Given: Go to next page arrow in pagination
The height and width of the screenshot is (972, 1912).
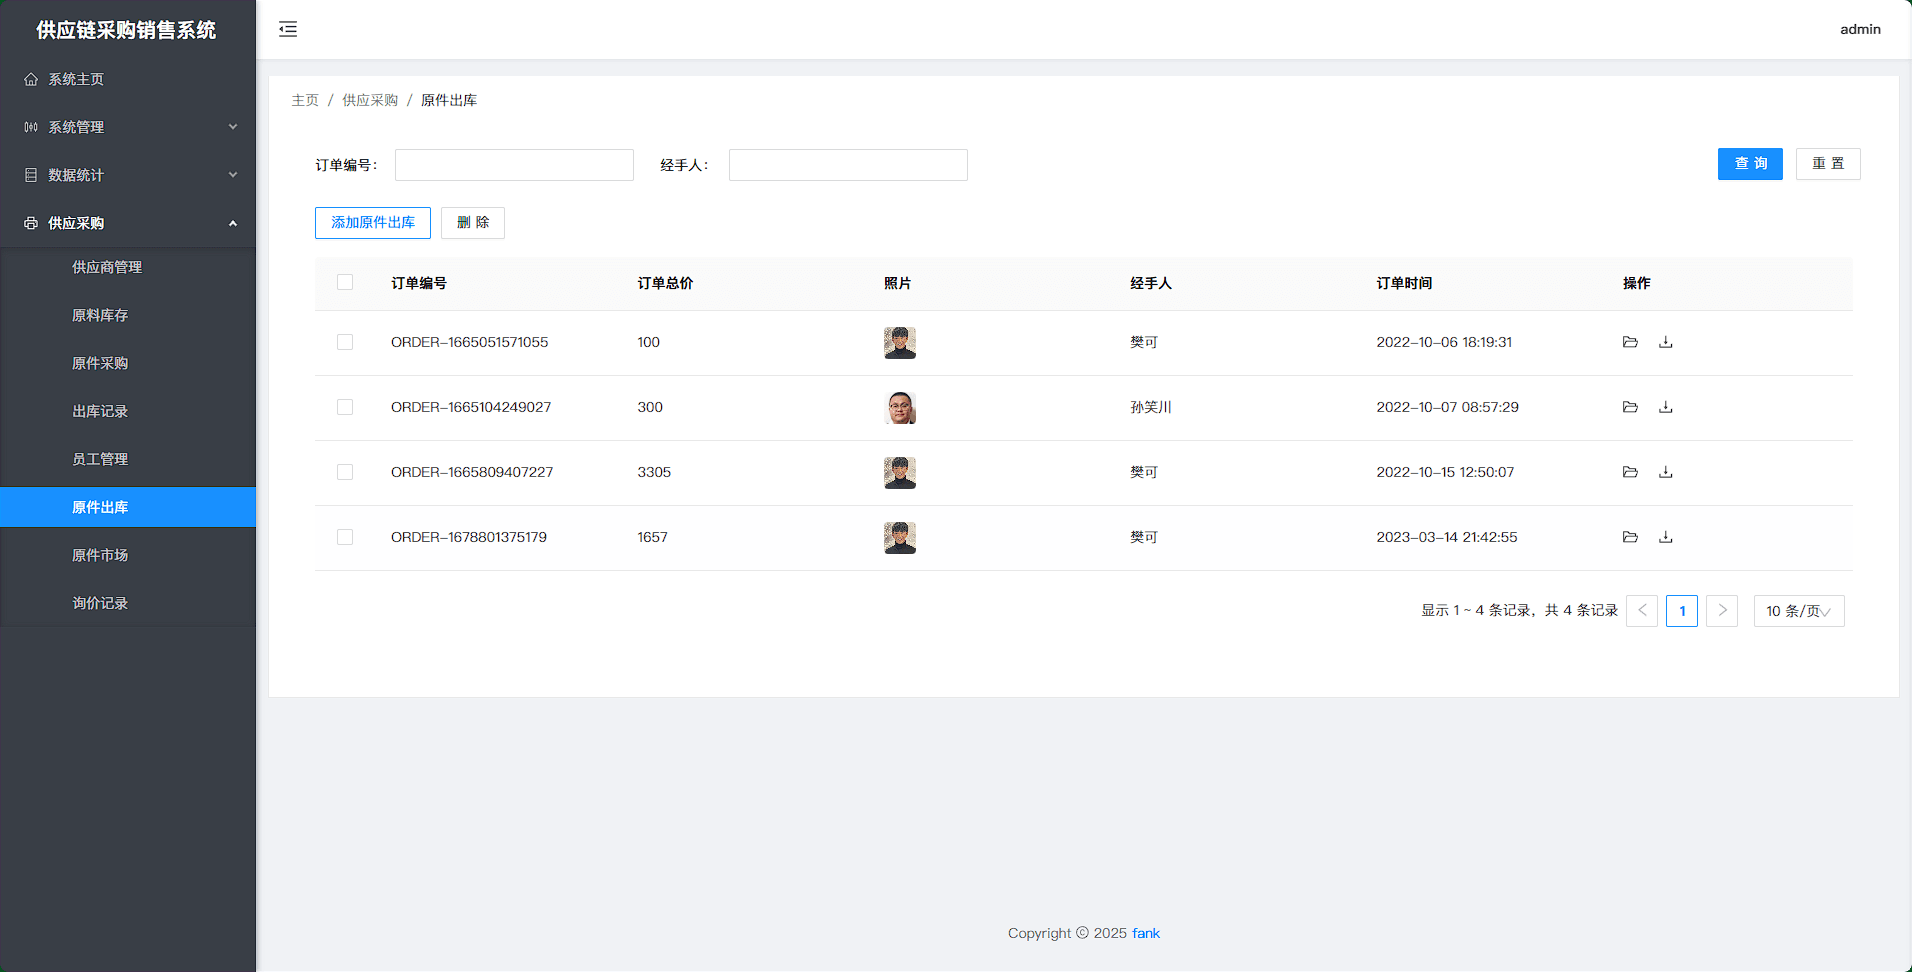Looking at the screenshot, I should coord(1722,610).
